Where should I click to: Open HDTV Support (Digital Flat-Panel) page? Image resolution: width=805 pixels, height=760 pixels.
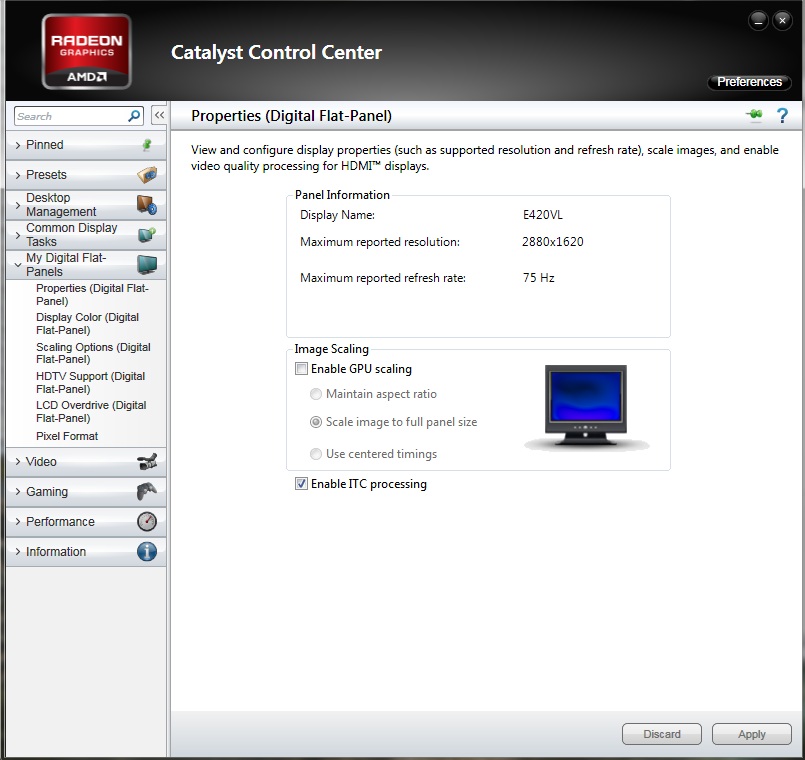90,383
